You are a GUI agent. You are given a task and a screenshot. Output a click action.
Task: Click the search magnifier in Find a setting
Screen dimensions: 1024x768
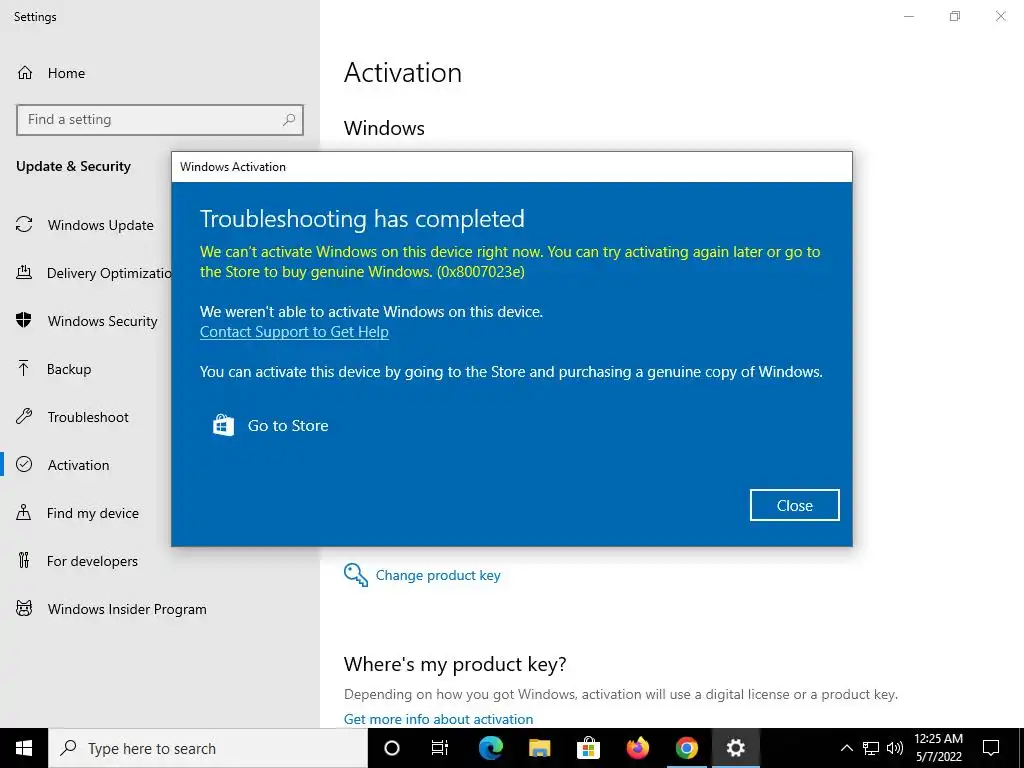[289, 120]
